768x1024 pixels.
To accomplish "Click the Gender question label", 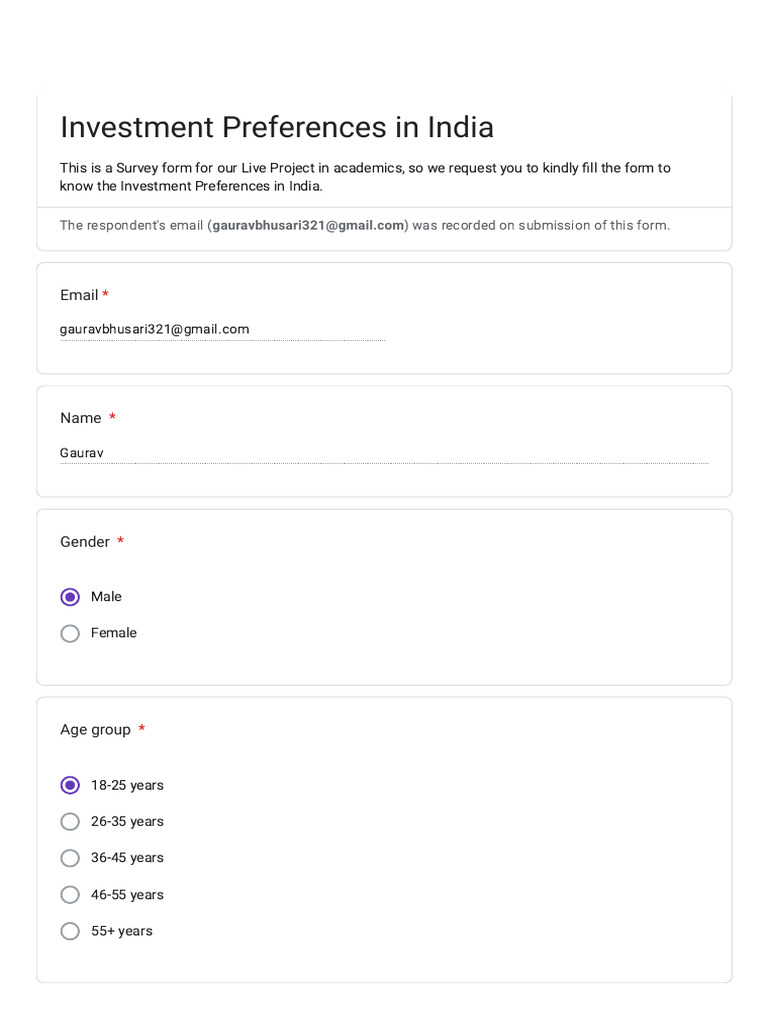I will click(85, 542).
